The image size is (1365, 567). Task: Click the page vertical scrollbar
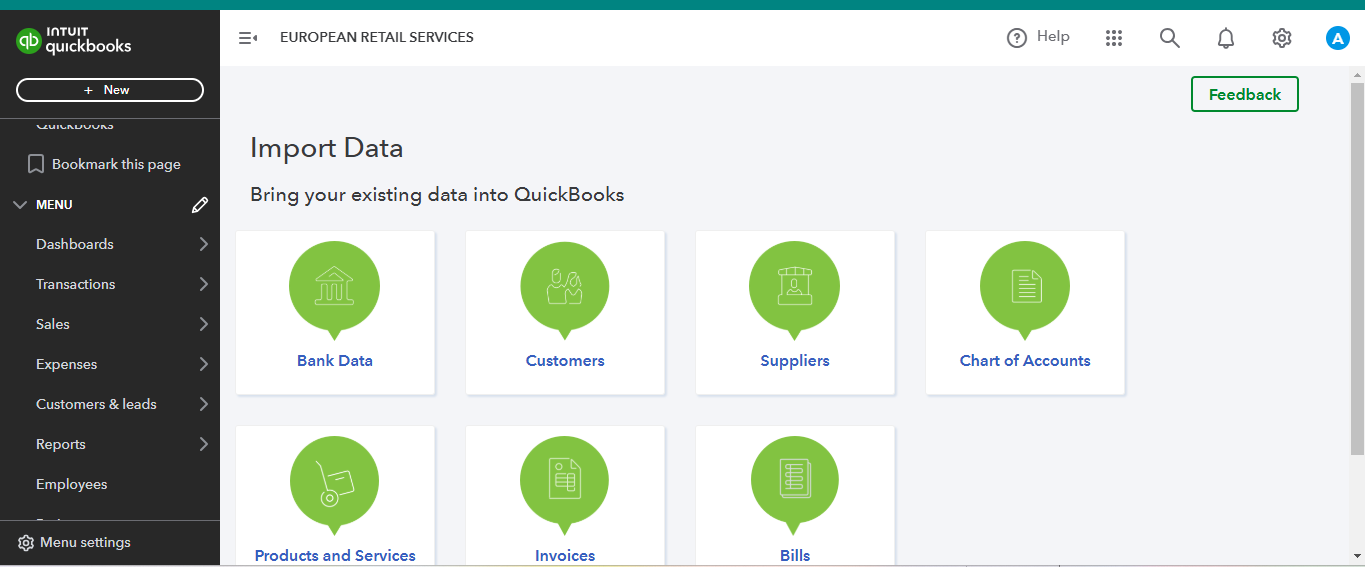1357,300
